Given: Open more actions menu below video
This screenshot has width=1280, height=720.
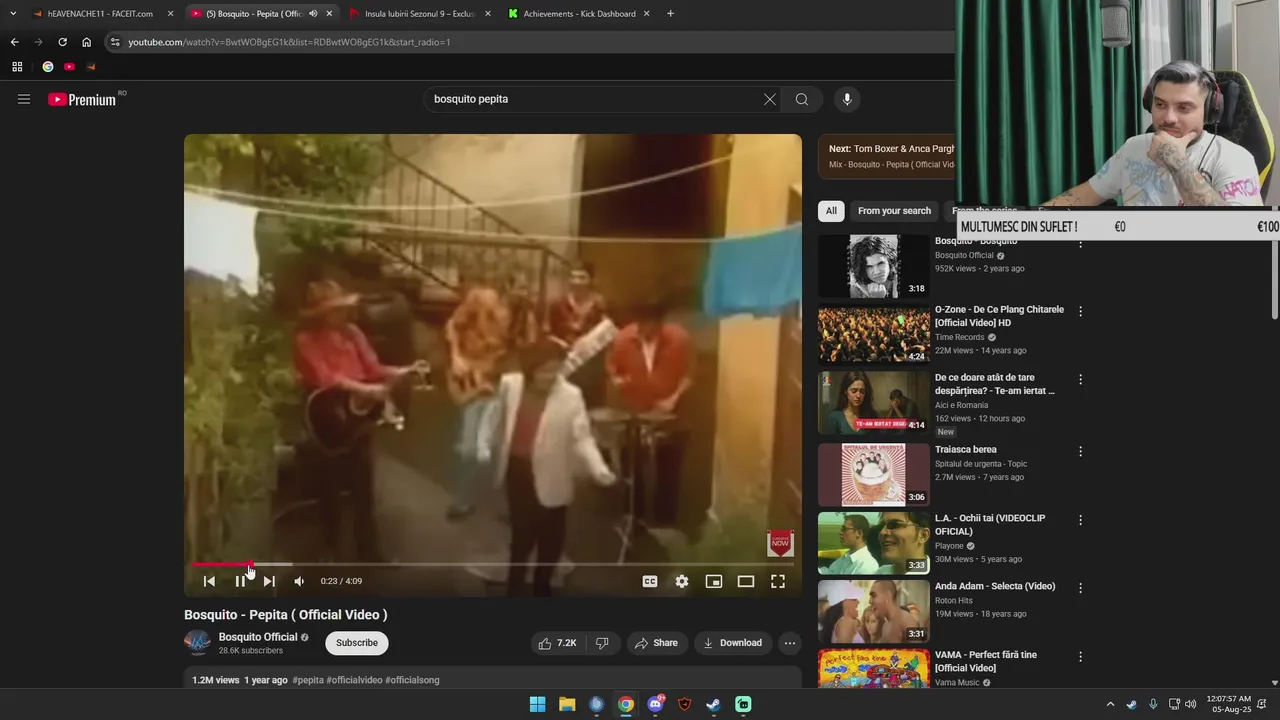Looking at the screenshot, I should (790, 643).
